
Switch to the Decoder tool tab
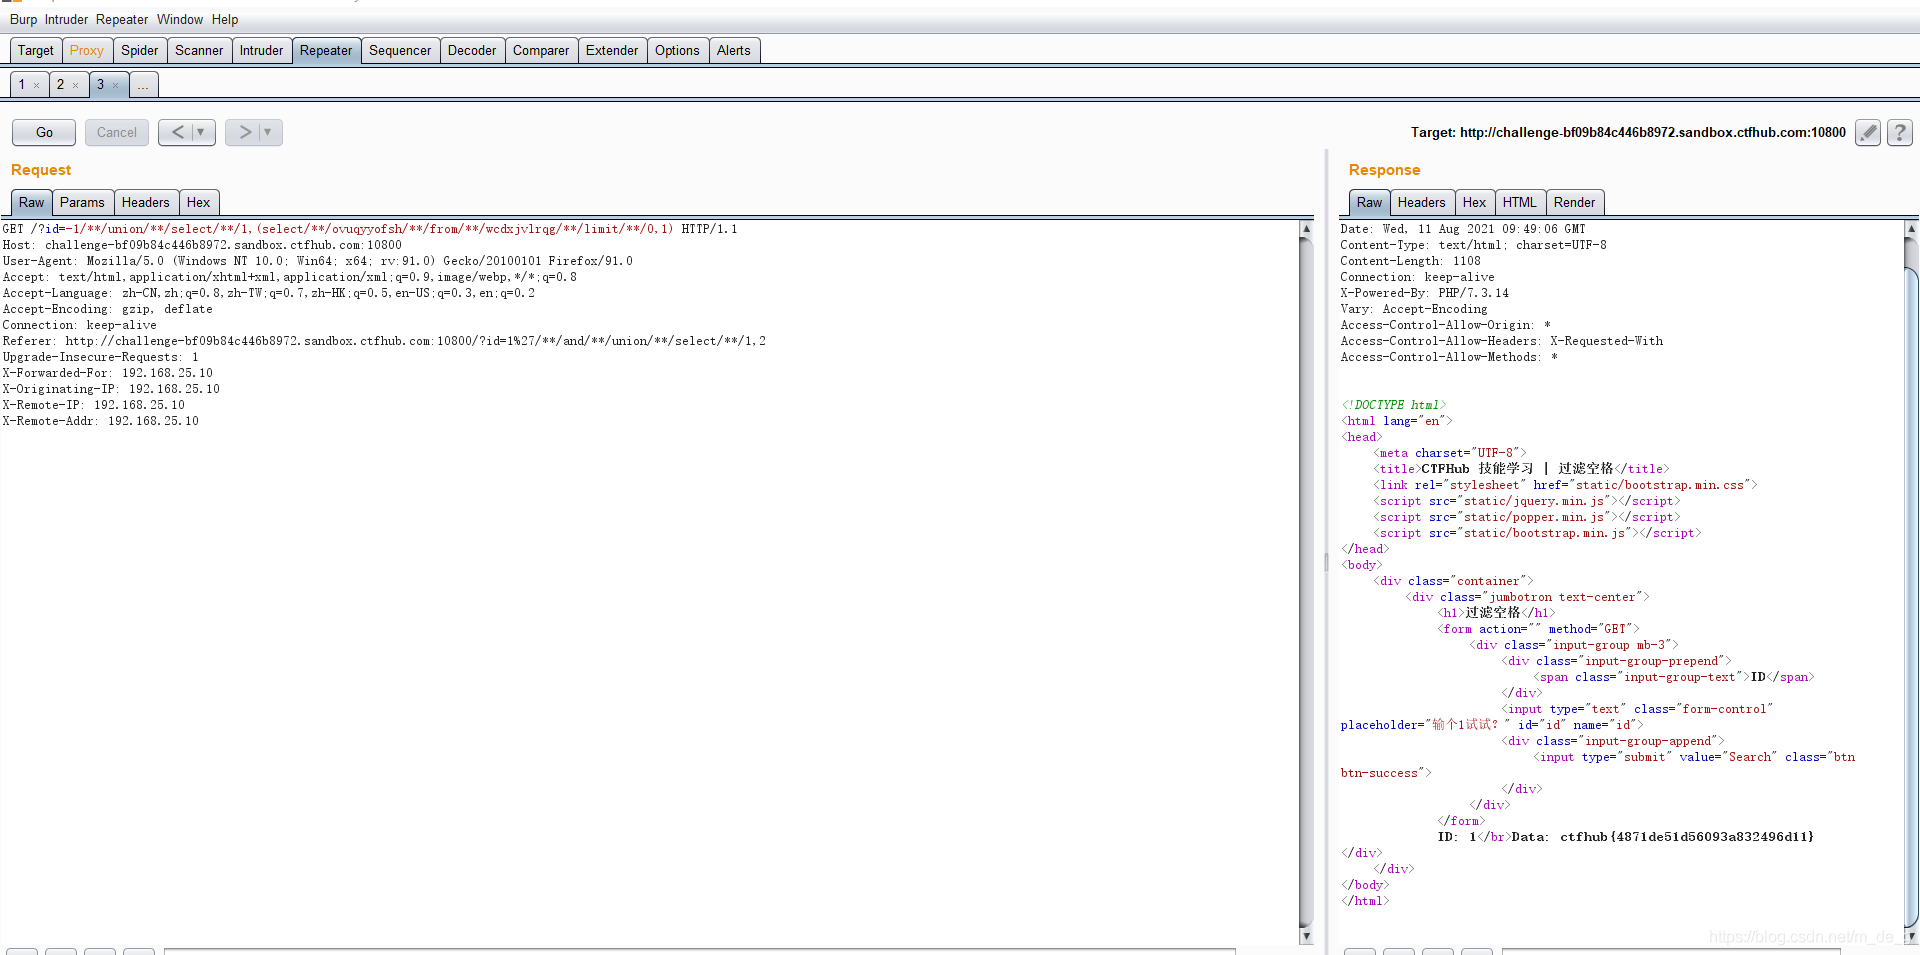tap(472, 50)
